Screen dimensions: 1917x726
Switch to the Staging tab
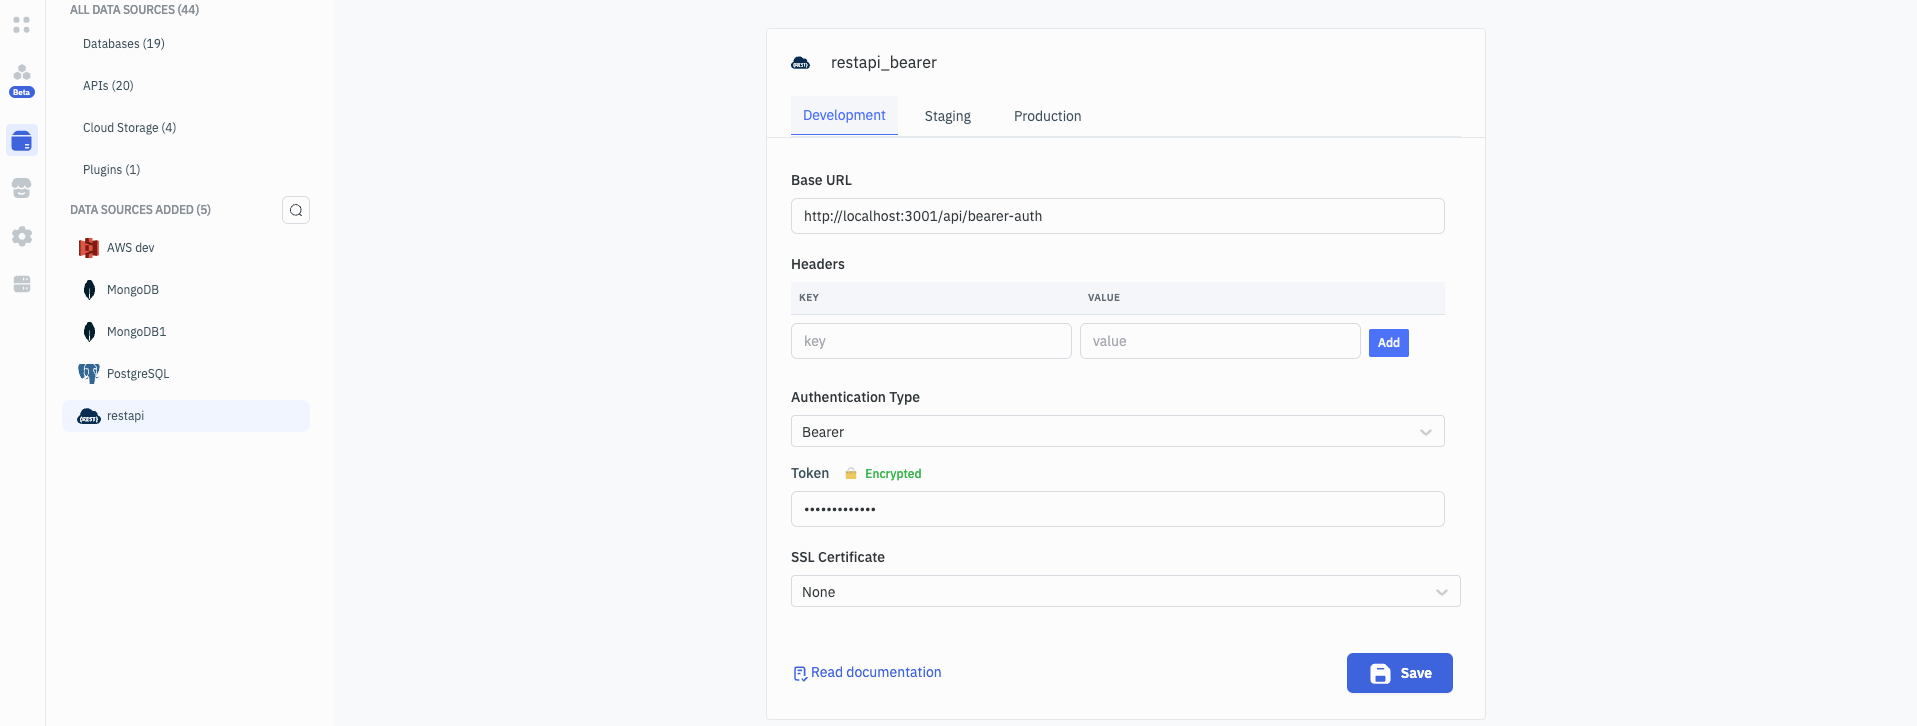click(x=947, y=116)
